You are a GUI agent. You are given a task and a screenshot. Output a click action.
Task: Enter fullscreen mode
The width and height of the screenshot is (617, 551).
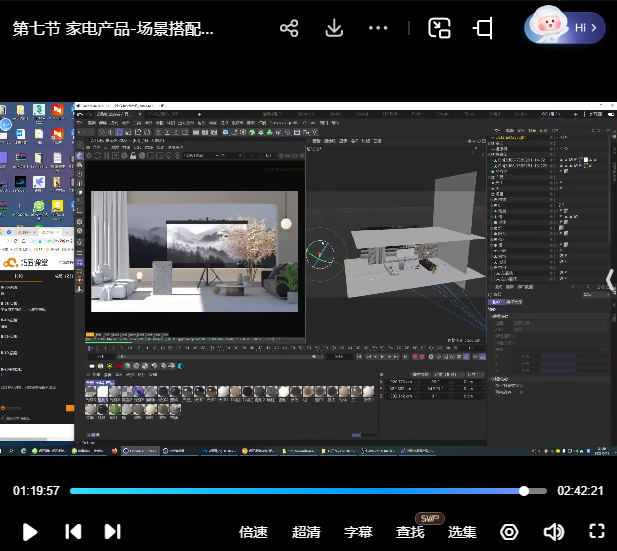(x=597, y=532)
